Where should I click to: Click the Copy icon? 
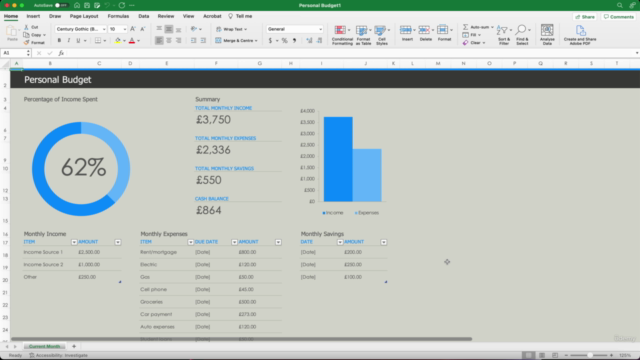point(27,35)
